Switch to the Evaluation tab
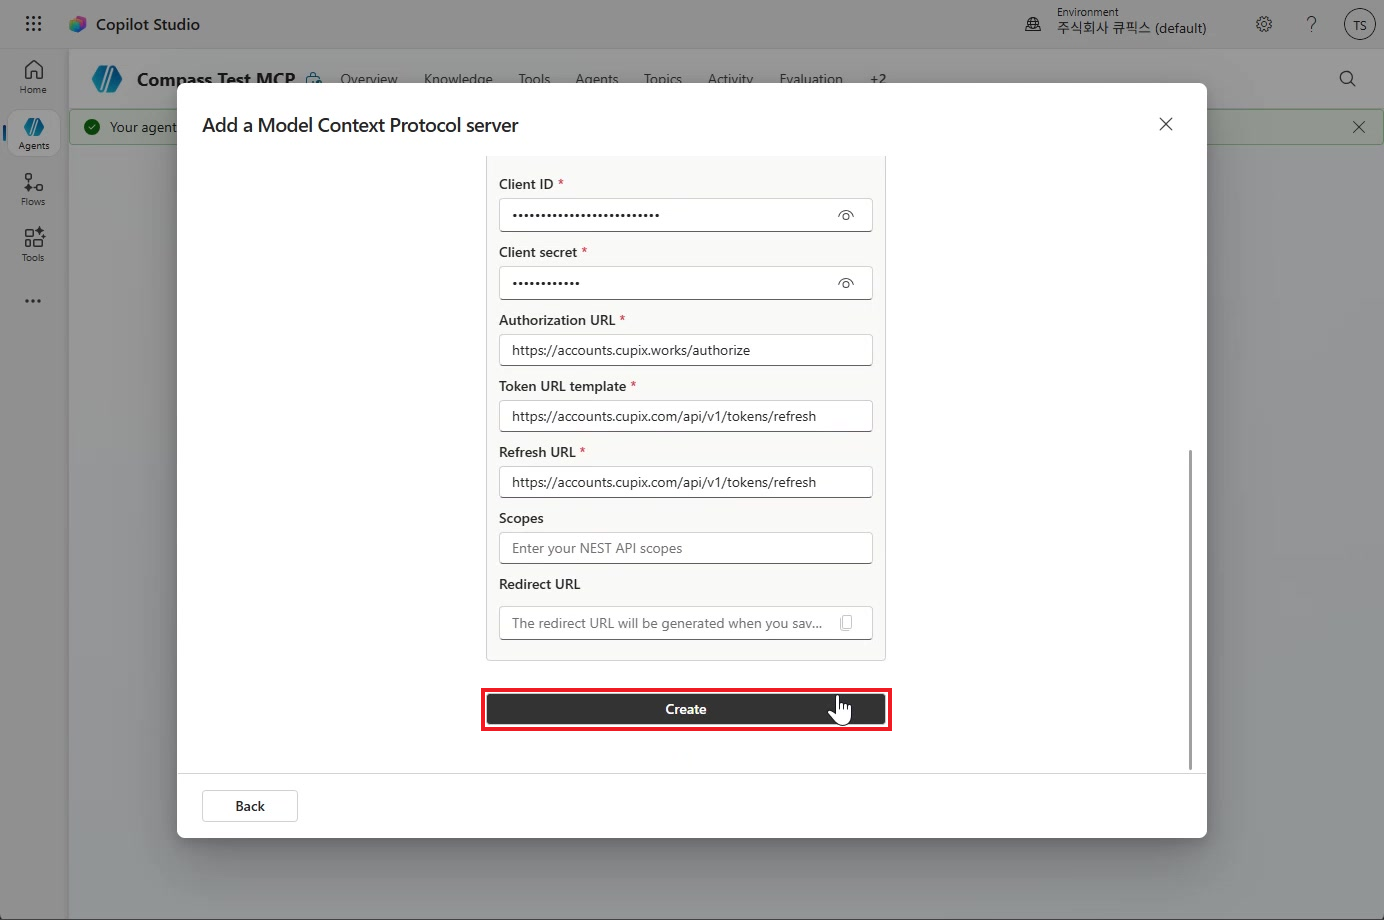Viewport: 1384px width, 920px height. (x=811, y=78)
